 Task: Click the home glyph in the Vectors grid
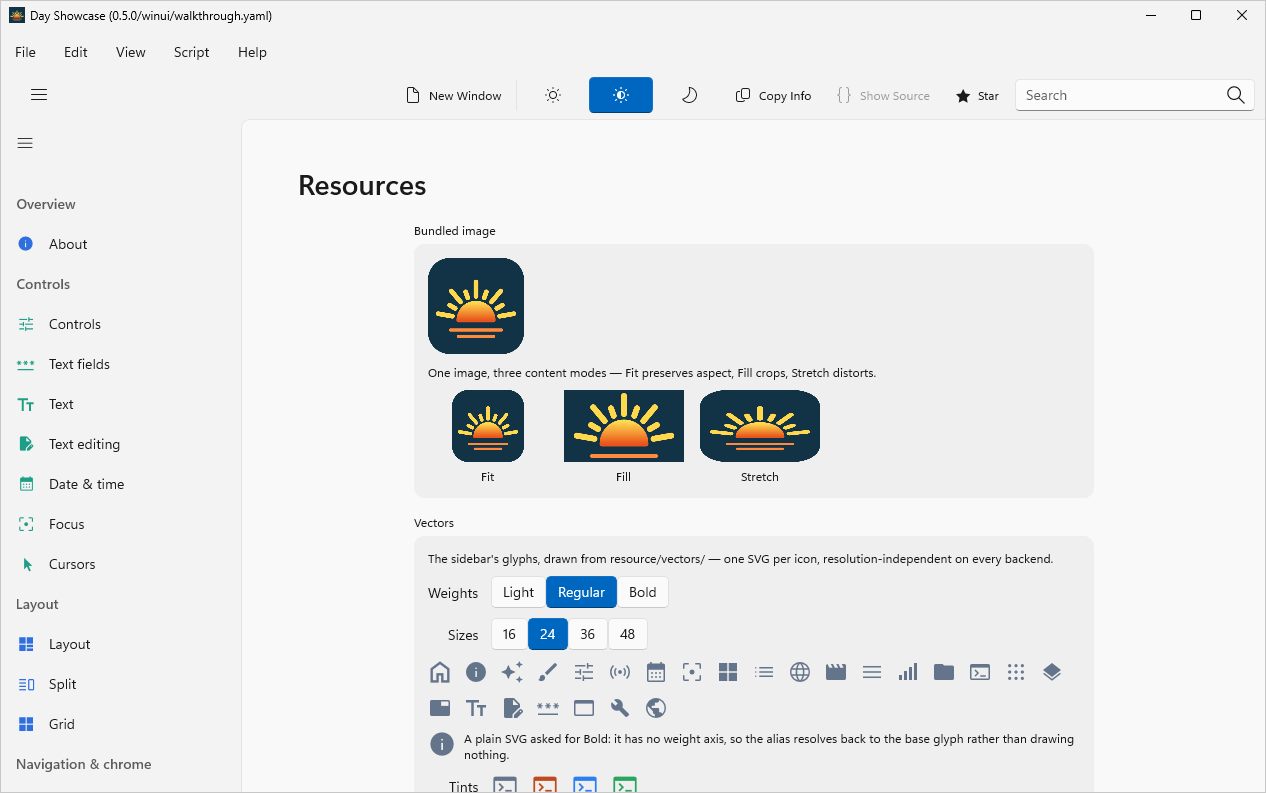[440, 672]
